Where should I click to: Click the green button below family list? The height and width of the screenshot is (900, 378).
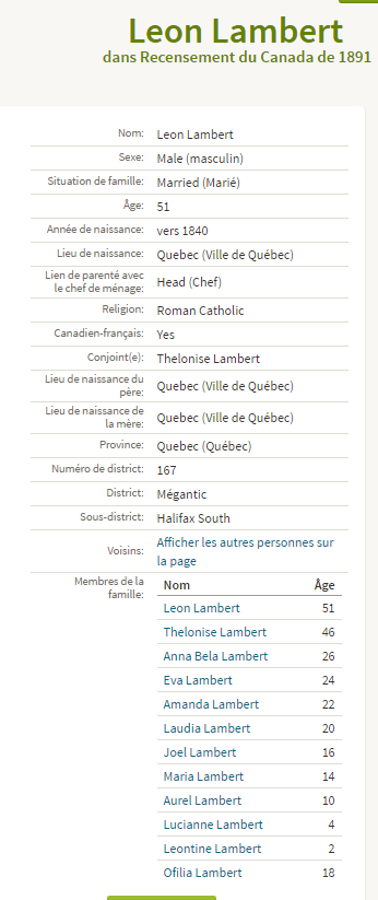tap(161, 898)
